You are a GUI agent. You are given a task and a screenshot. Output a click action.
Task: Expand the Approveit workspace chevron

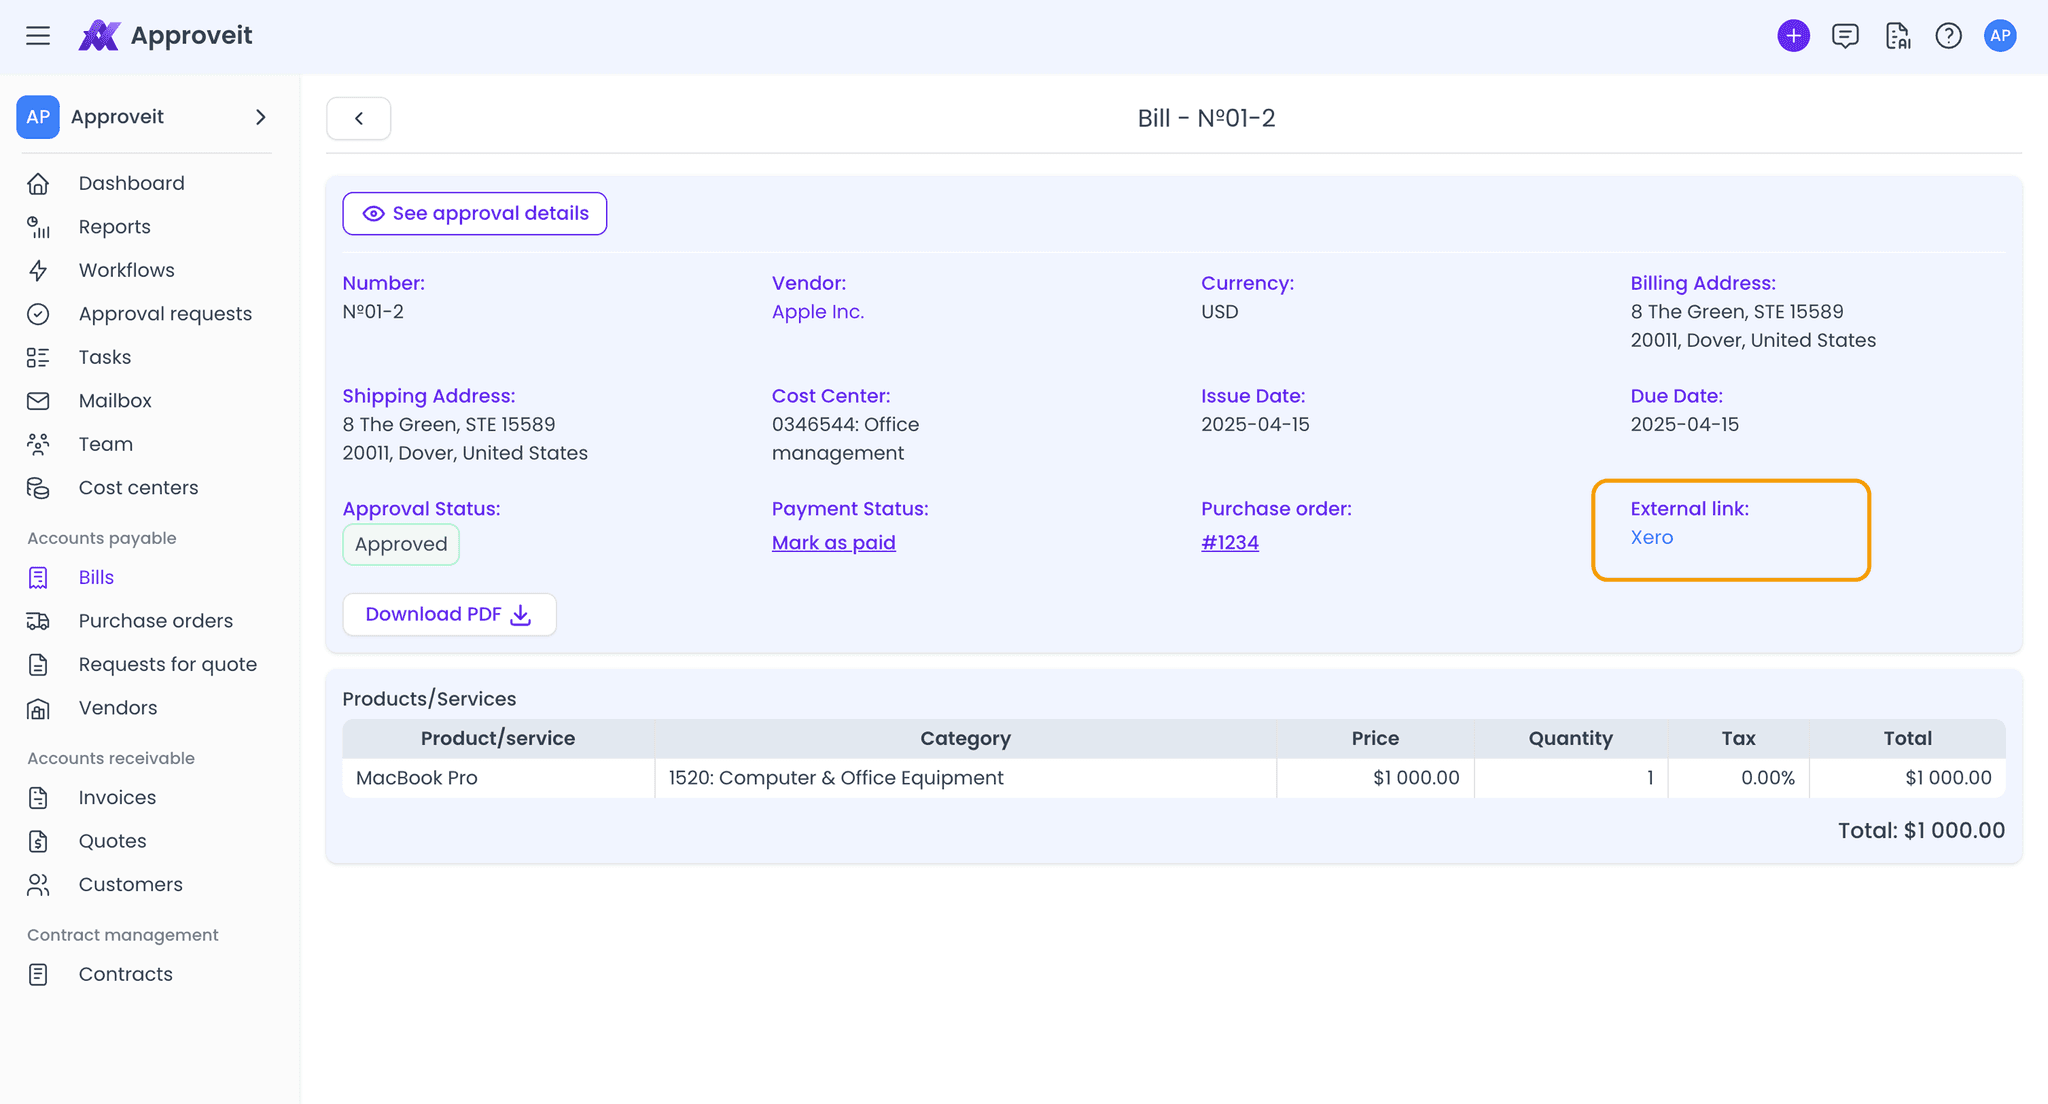coord(260,117)
